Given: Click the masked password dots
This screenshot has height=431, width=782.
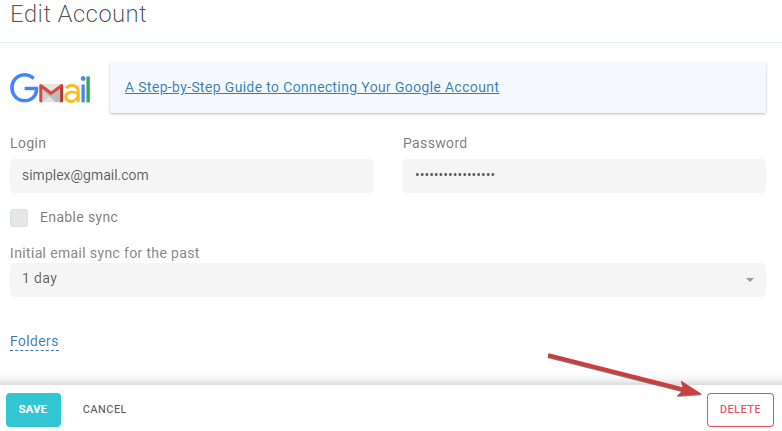Looking at the screenshot, I should coord(455,175).
